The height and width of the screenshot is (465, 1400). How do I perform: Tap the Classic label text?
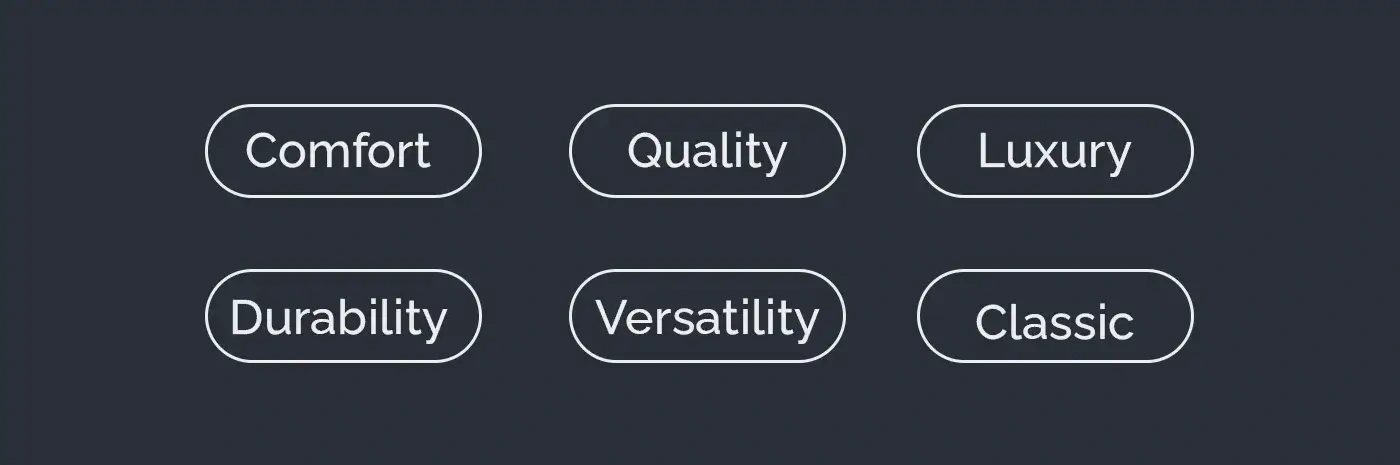pos(1054,323)
